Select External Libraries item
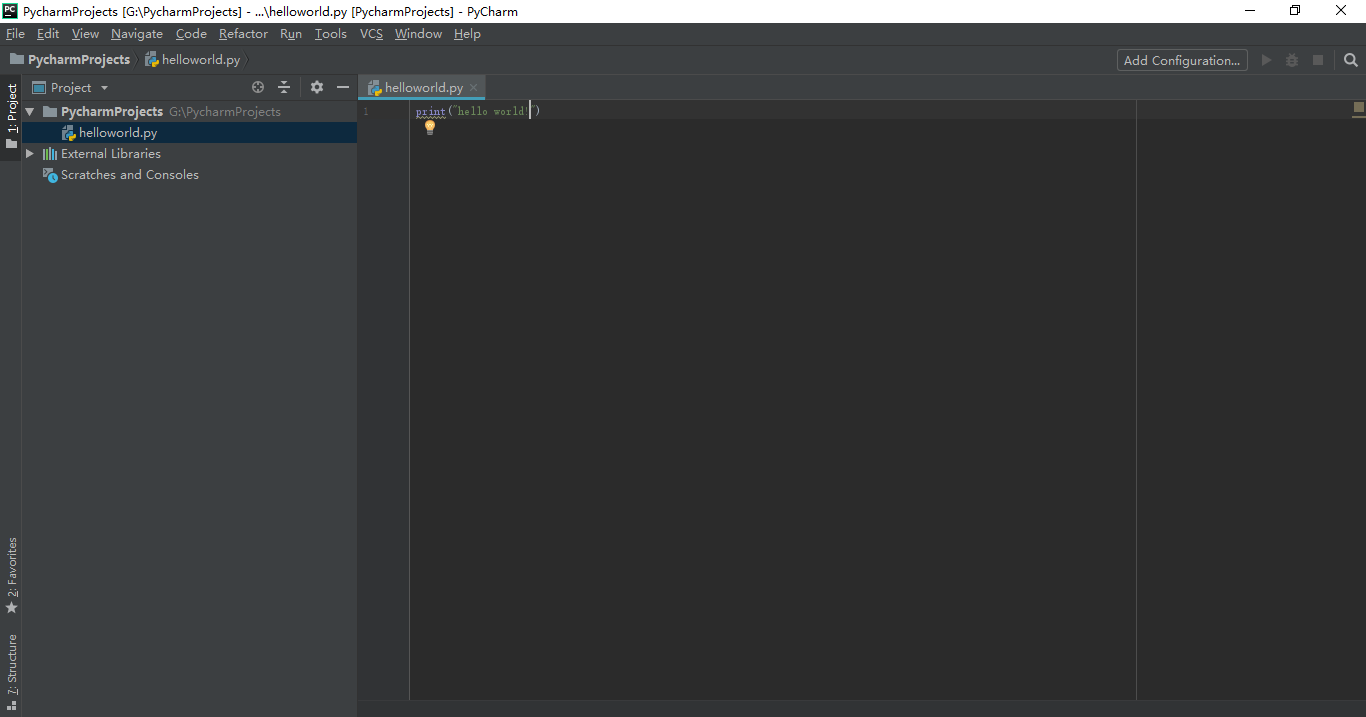The width and height of the screenshot is (1366, 717). [111, 154]
